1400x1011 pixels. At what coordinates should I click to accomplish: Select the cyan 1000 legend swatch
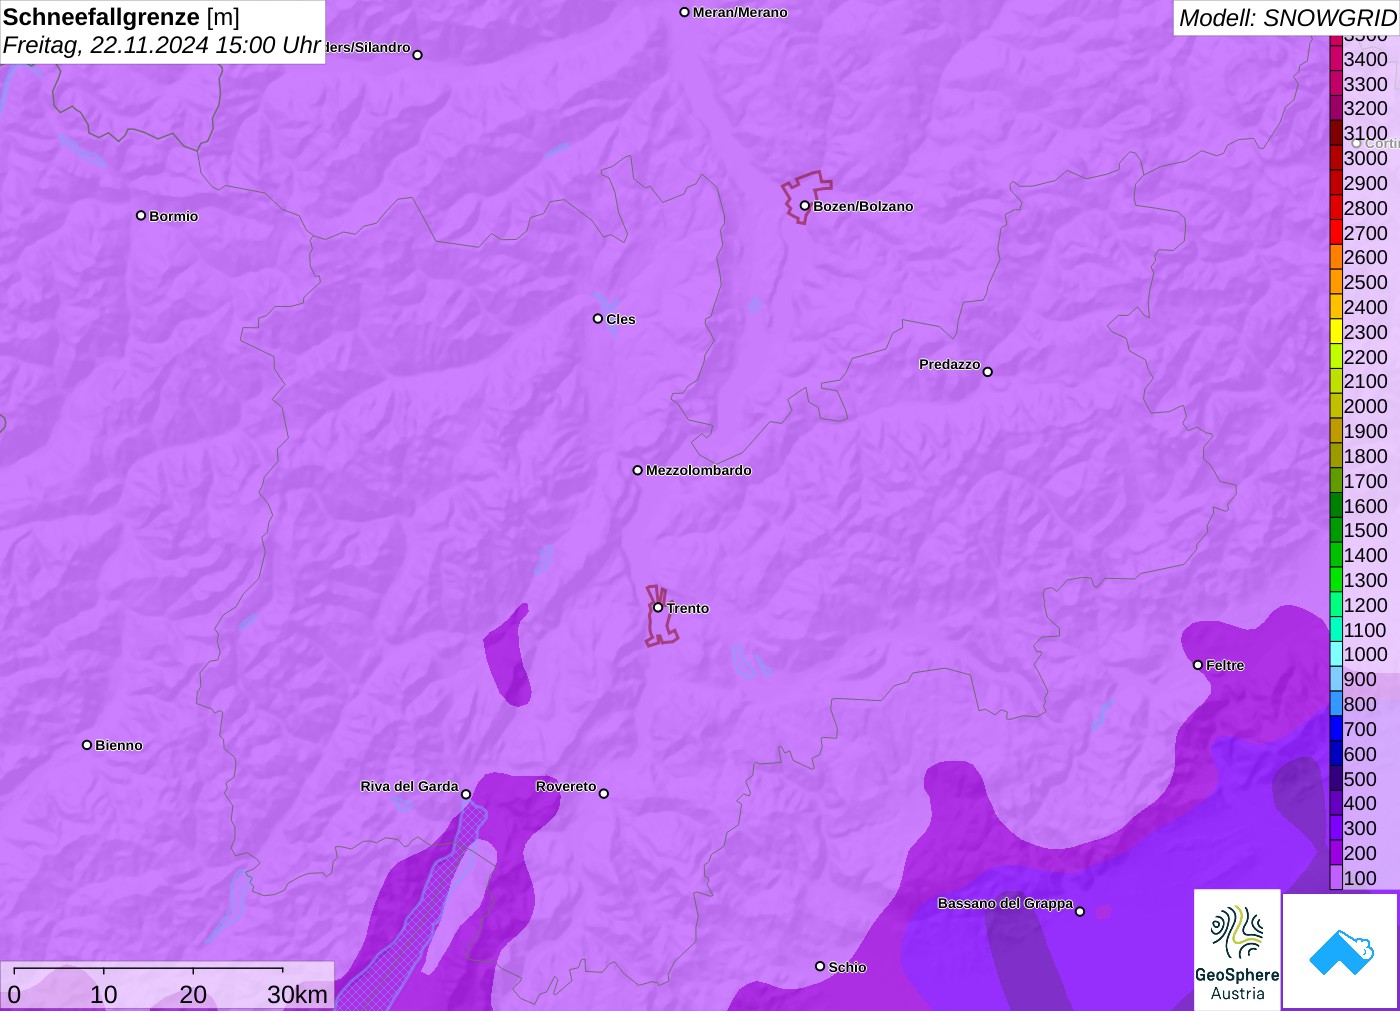tap(1336, 654)
